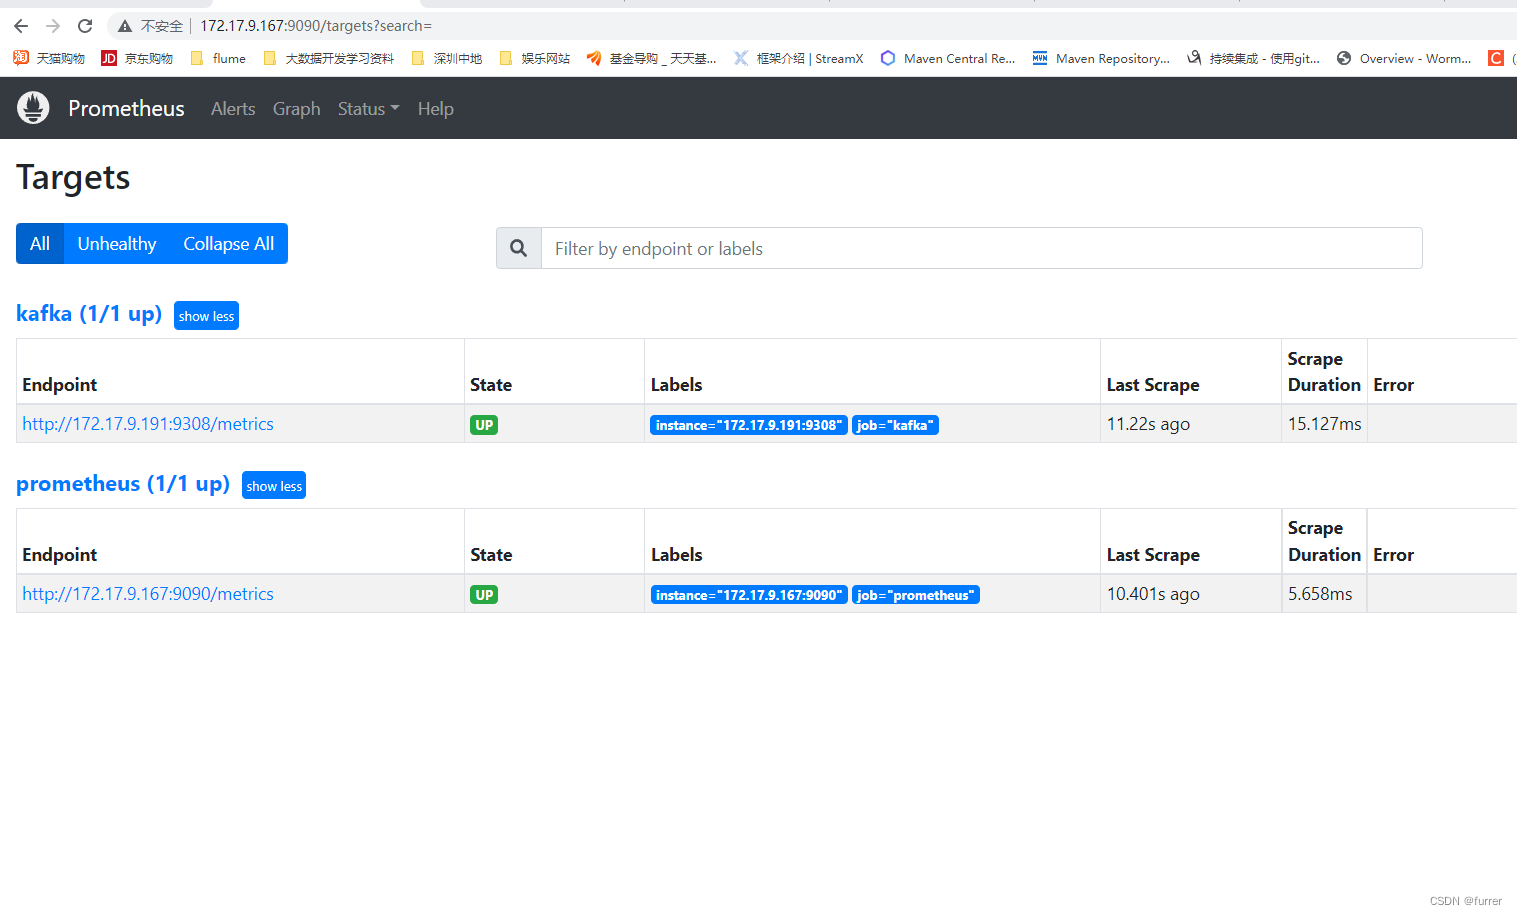1517x915 pixels.
Task: Click the instance="172.17.9.191:9308" label badge
Action: coord(749,425)
